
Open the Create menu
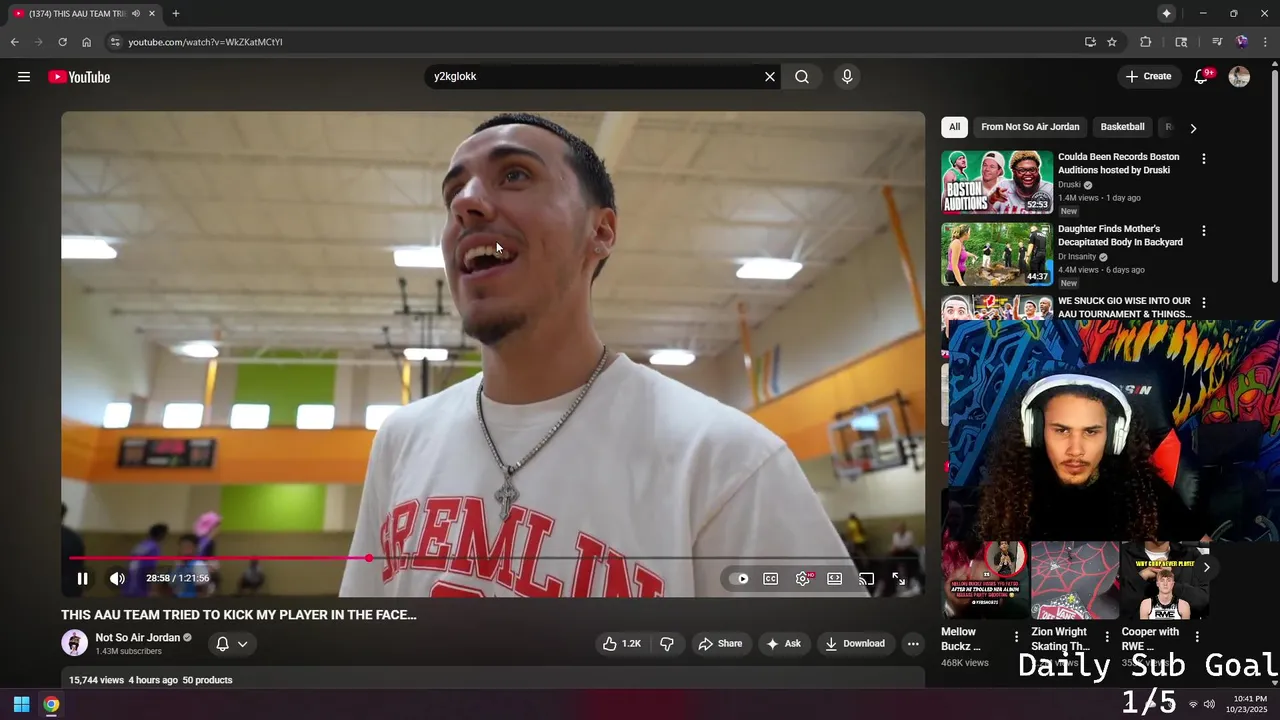coord(1148,77)
